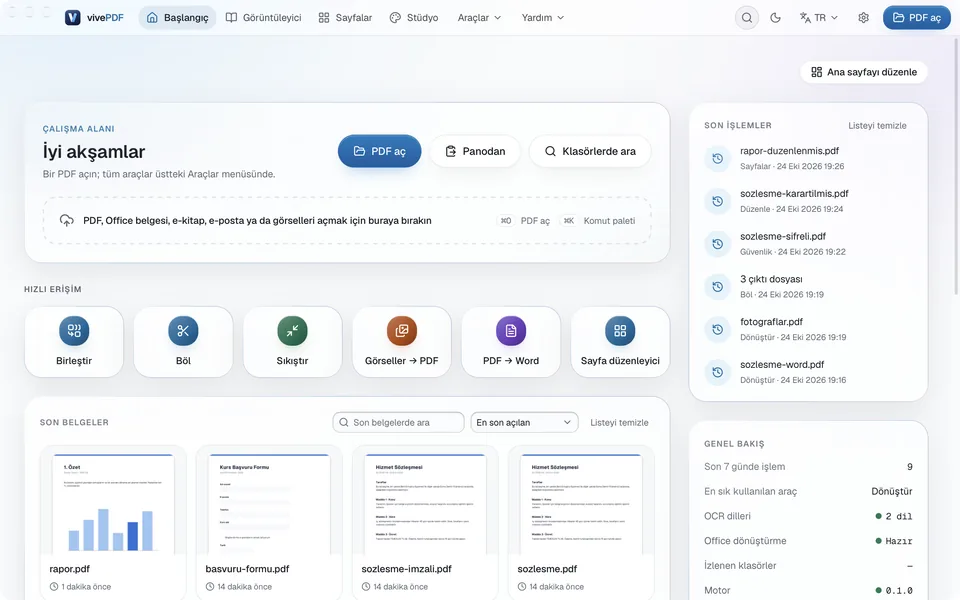Select the Sıkıştır compress icon

[292, 331]
